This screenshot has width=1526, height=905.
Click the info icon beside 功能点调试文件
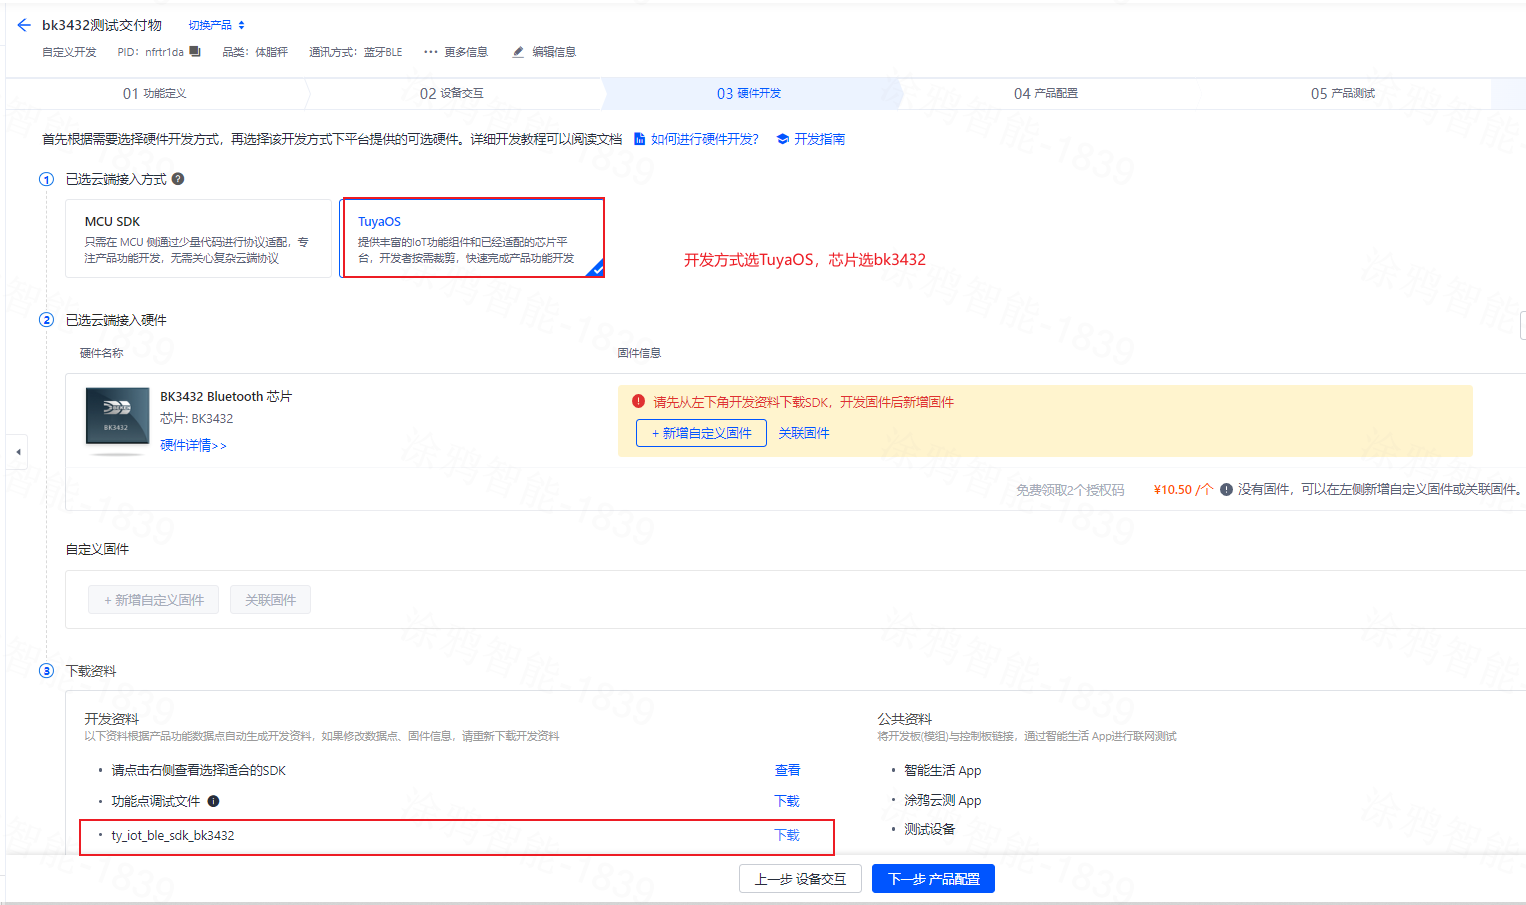(213, 801)
